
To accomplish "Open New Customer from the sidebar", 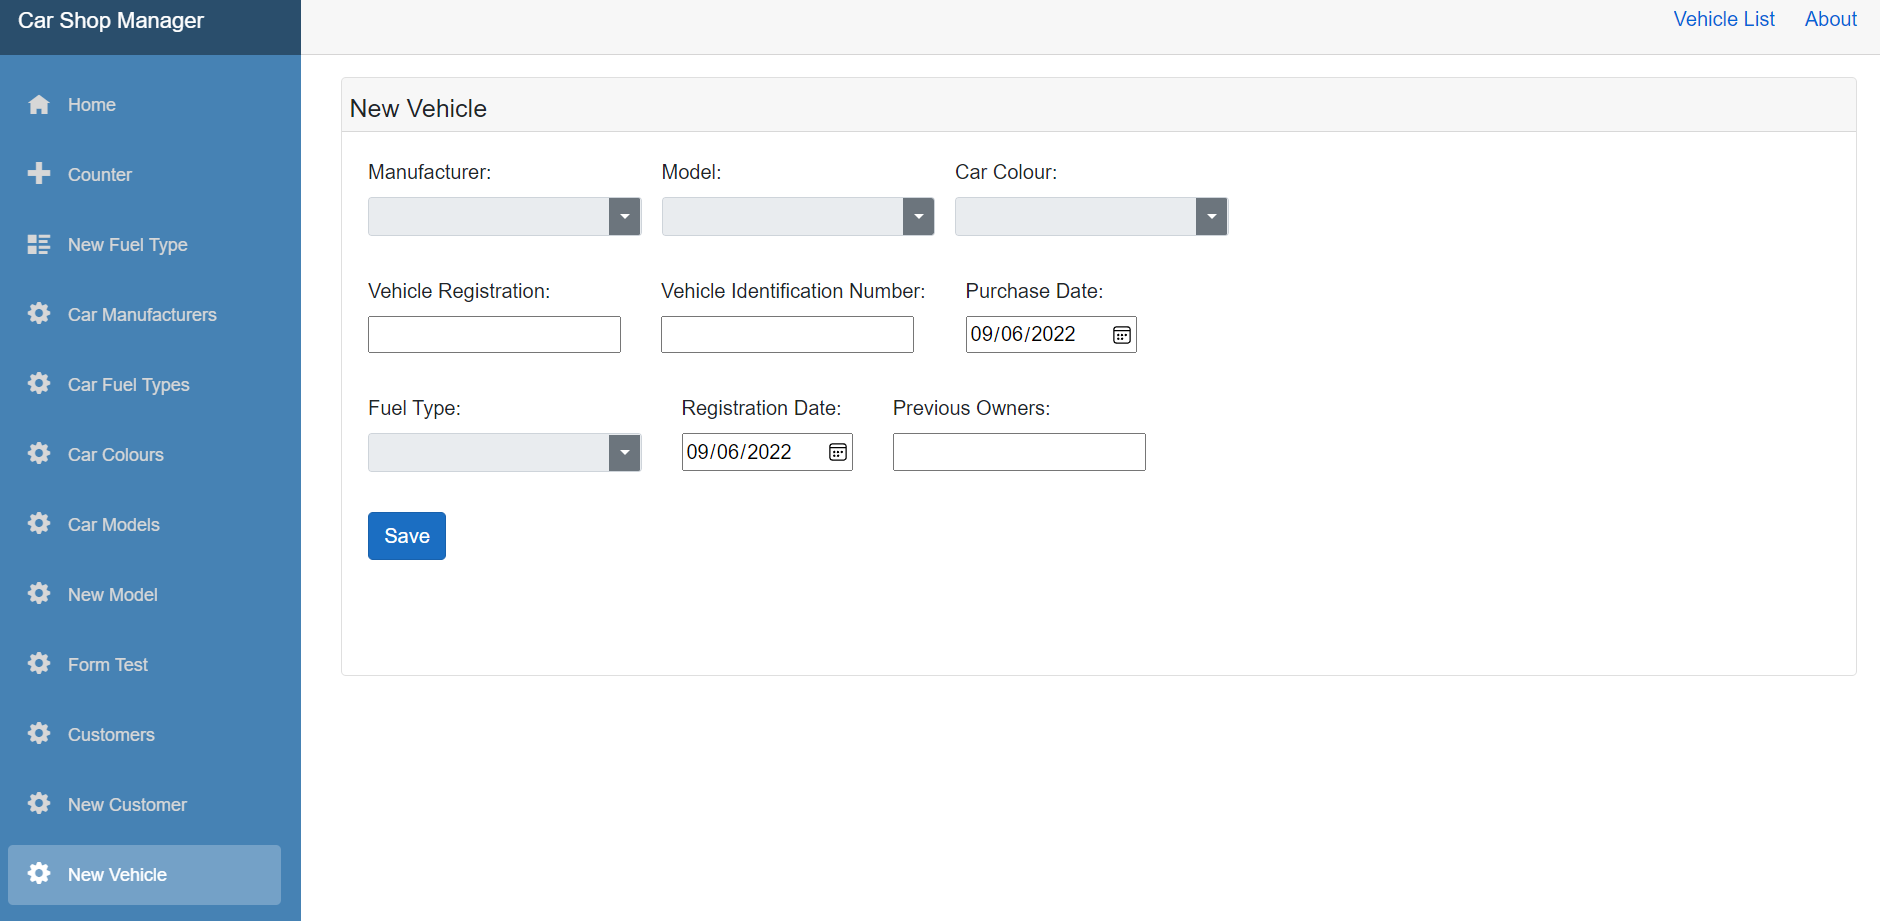I will point(127,805).
